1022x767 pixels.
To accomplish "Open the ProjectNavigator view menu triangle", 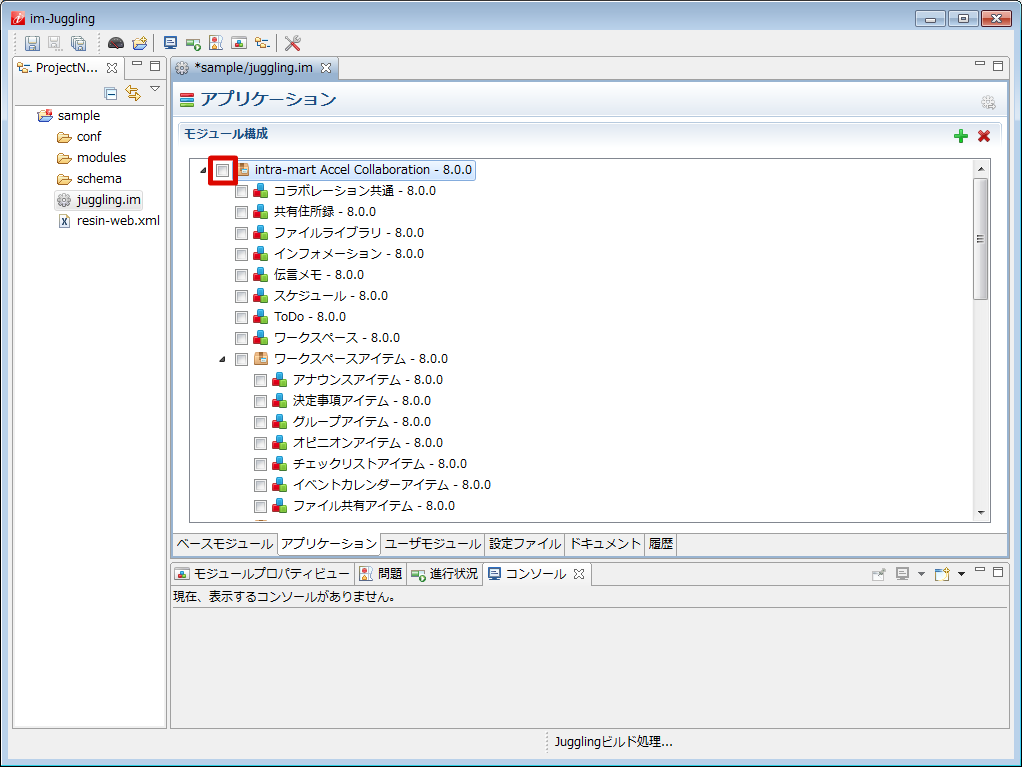I will [155, 89].
